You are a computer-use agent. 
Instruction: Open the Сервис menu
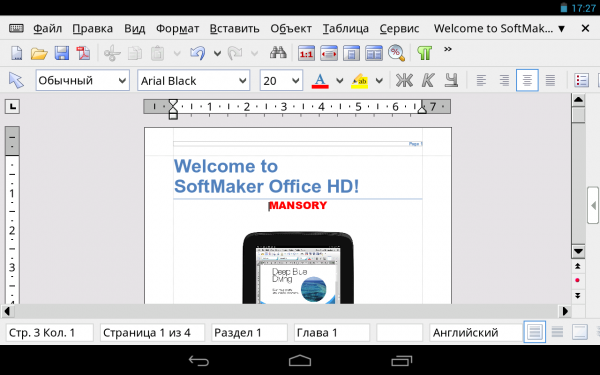(399, 29)
